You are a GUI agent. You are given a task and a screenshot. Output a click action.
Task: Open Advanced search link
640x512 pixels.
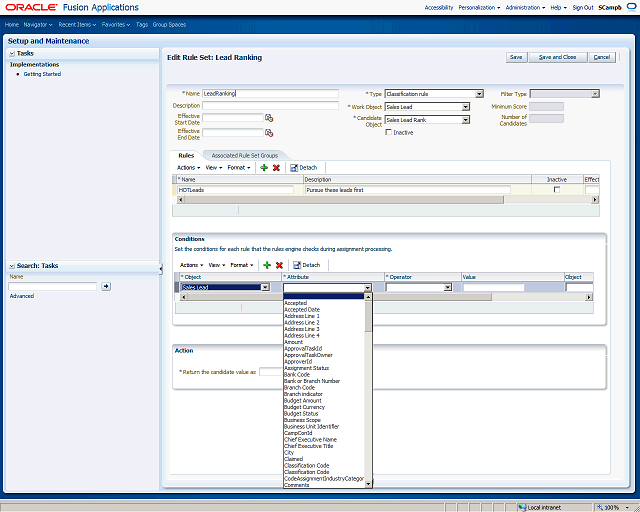[22, 296]
